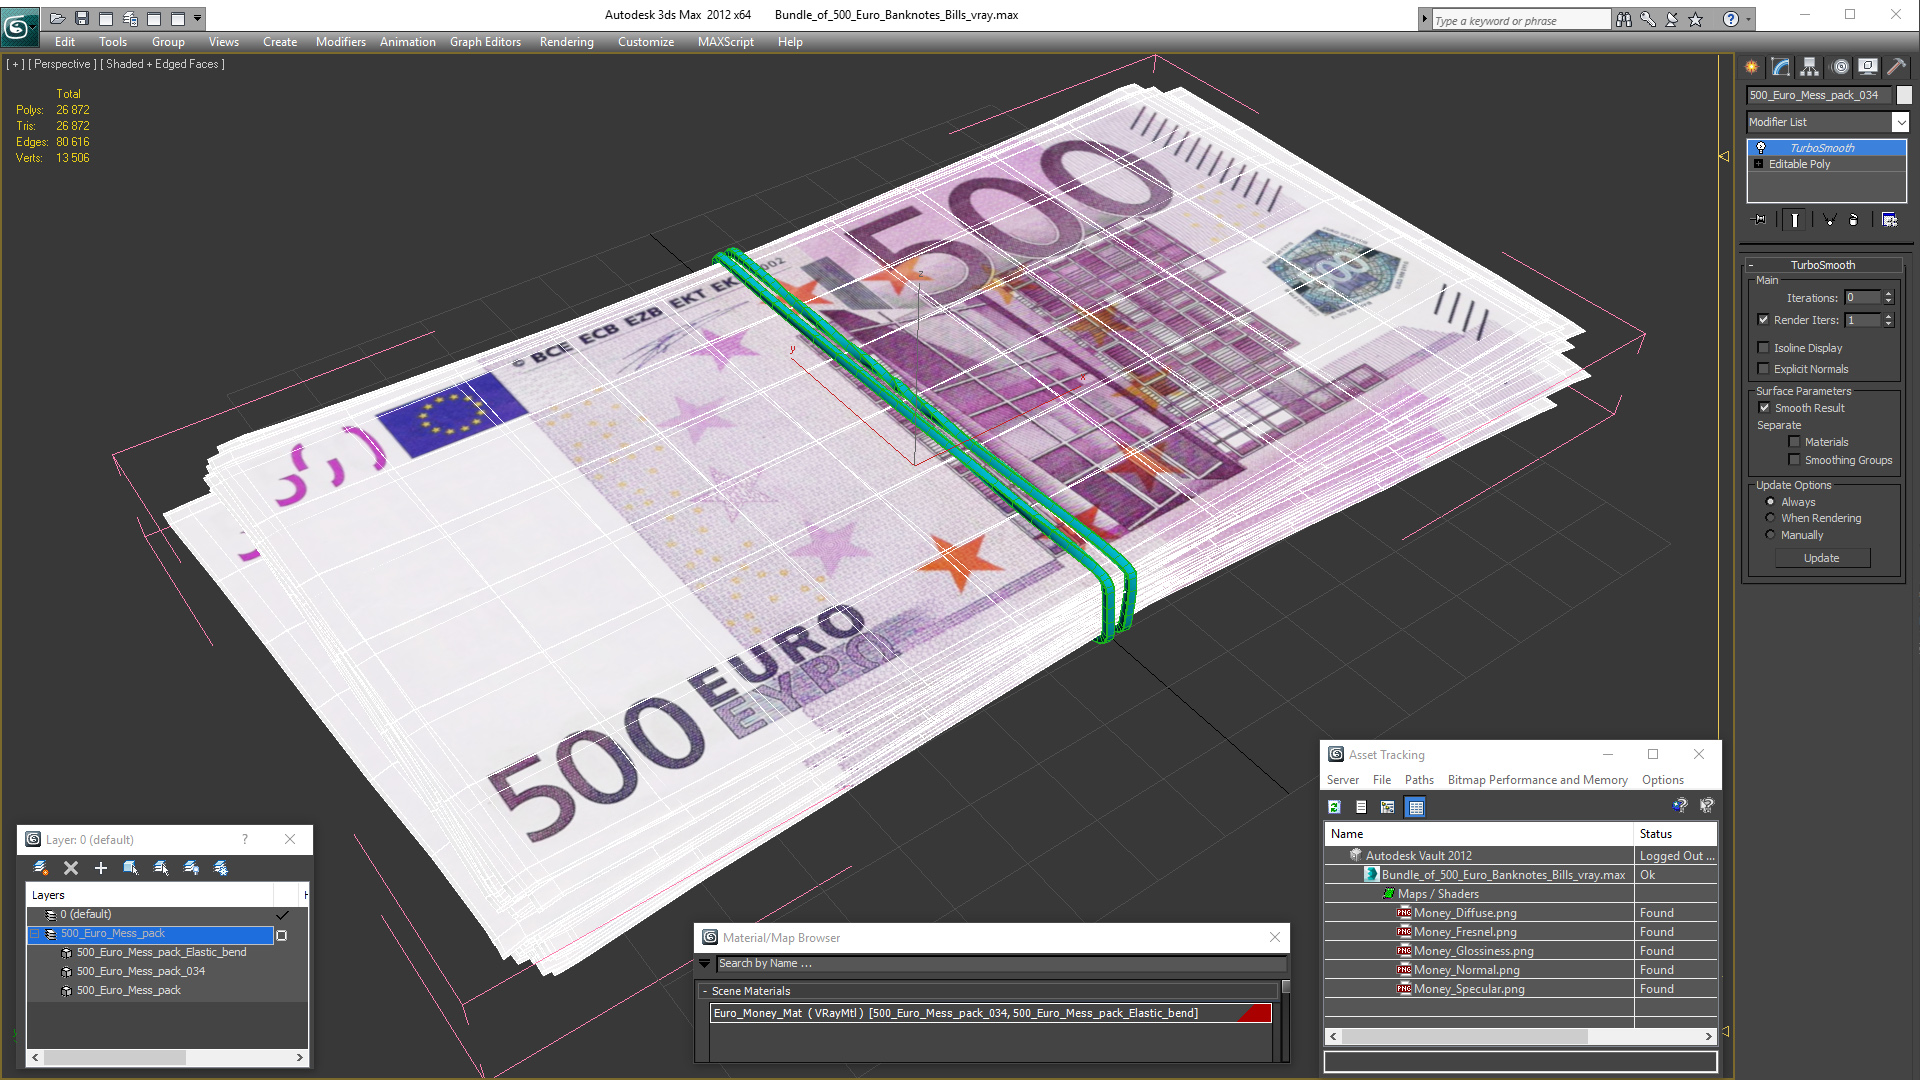Open Material Browser options dropdown arrow
This screenshot has height=1080, width=1920.
[705, 964]
